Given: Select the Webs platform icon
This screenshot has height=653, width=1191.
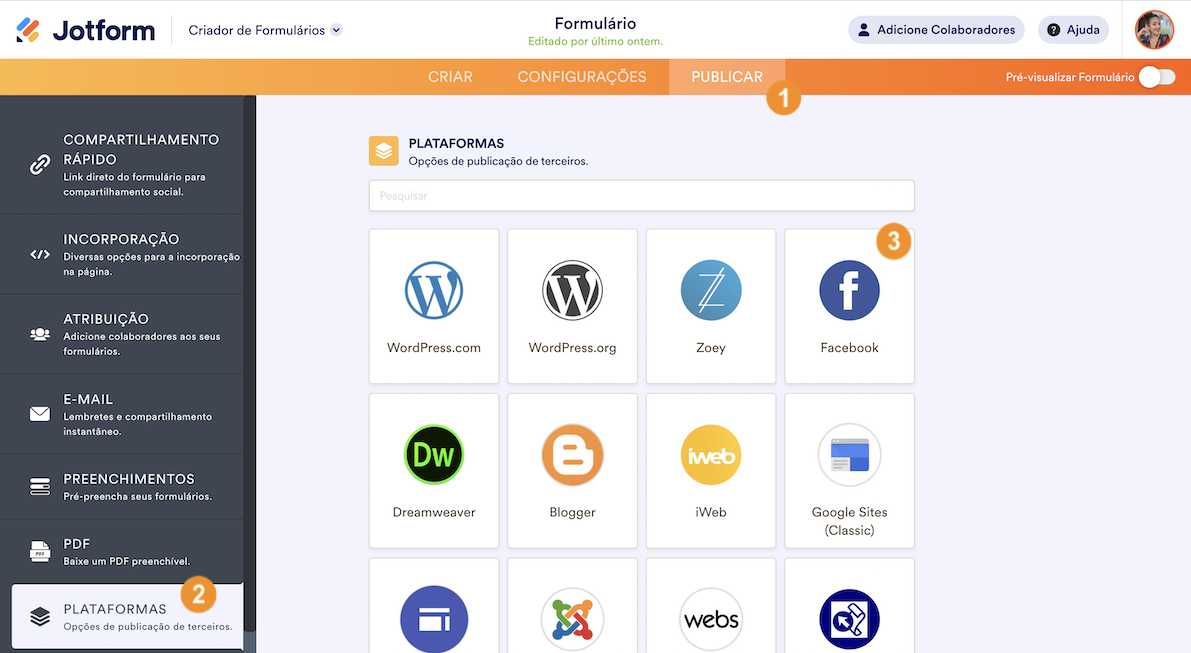Looking at the screenshot, I should pyautogui.click(x=711, y=620).
